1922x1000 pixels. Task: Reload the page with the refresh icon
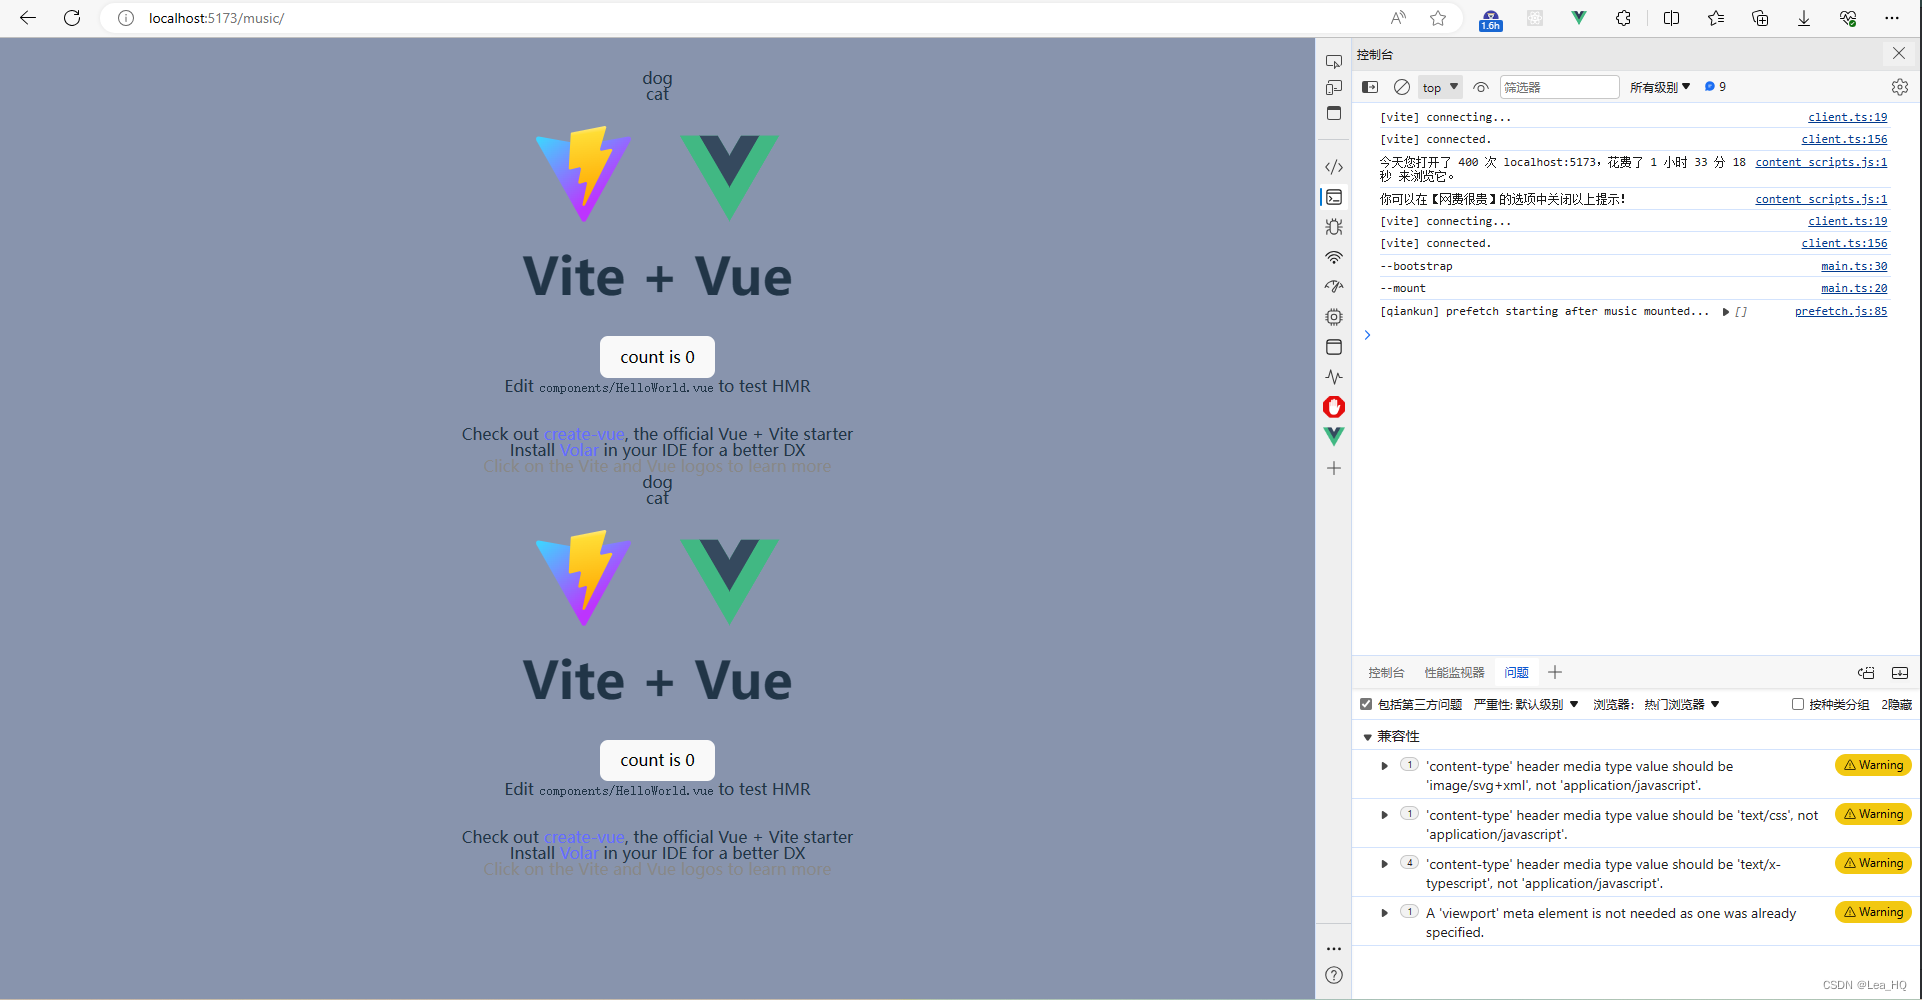click(x=72, y=18)
